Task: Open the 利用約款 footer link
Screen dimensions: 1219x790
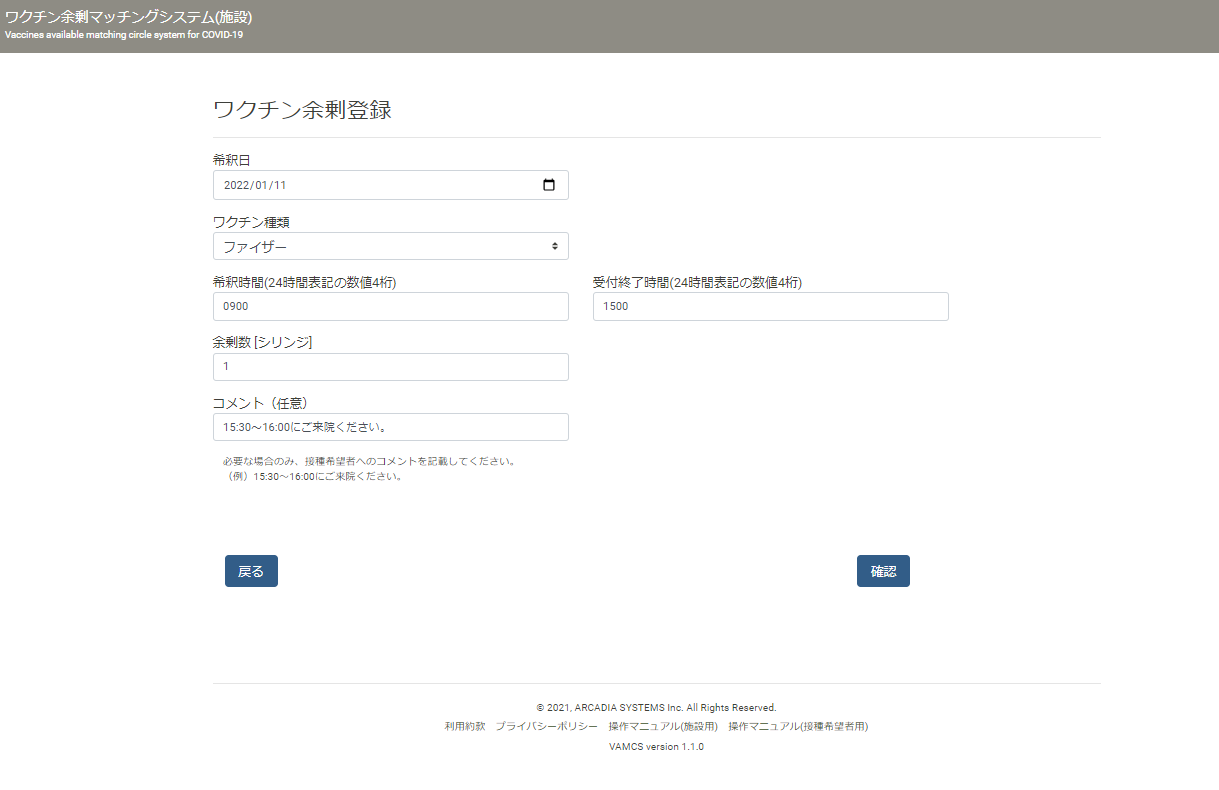Action: (x=465, y=727)
